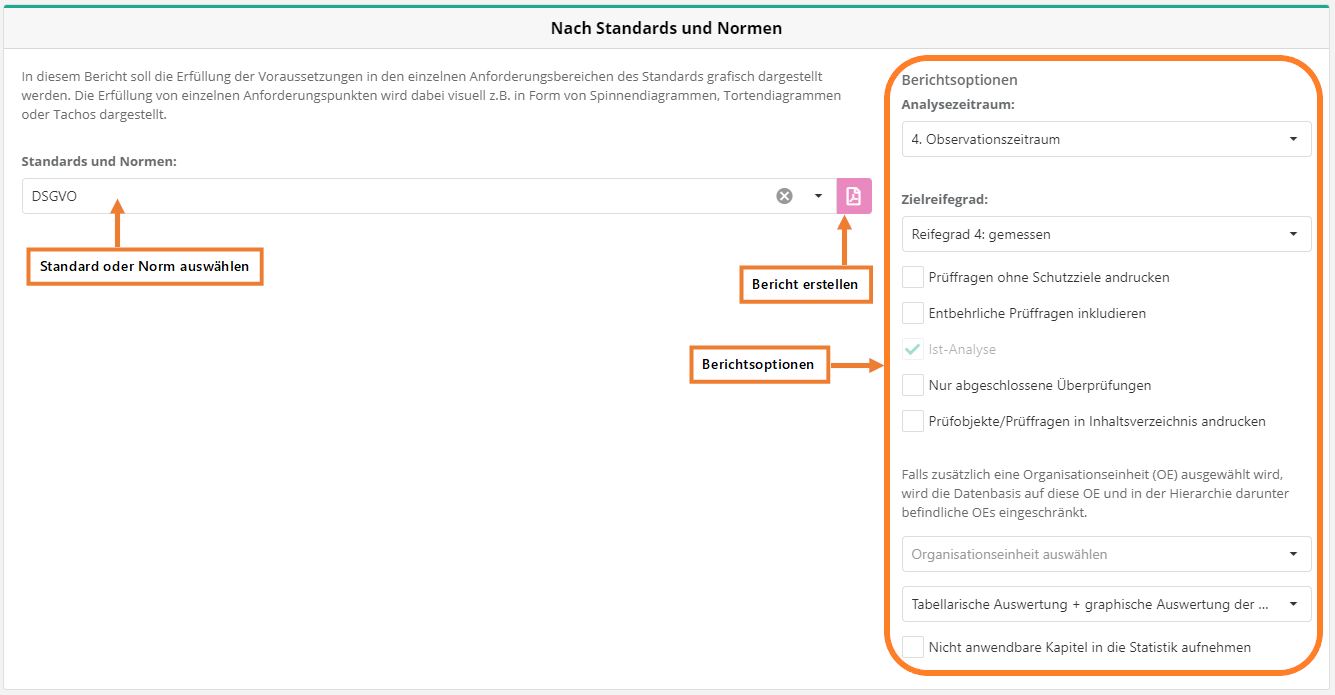This screenshot has width=1335, height=695.
Task: Open the Zielreifegrad dropdown
Action: point(1106,234)
